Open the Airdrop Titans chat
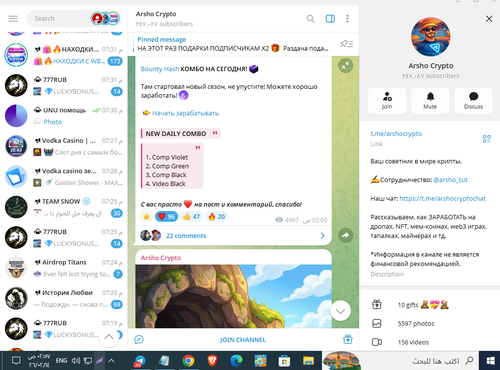Screen dimensions: 500x370 coord(63,268)
